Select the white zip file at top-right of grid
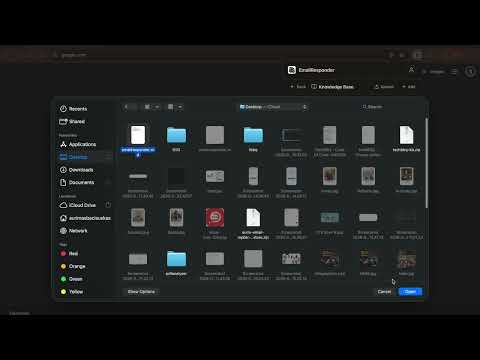 tap(406, 135)
